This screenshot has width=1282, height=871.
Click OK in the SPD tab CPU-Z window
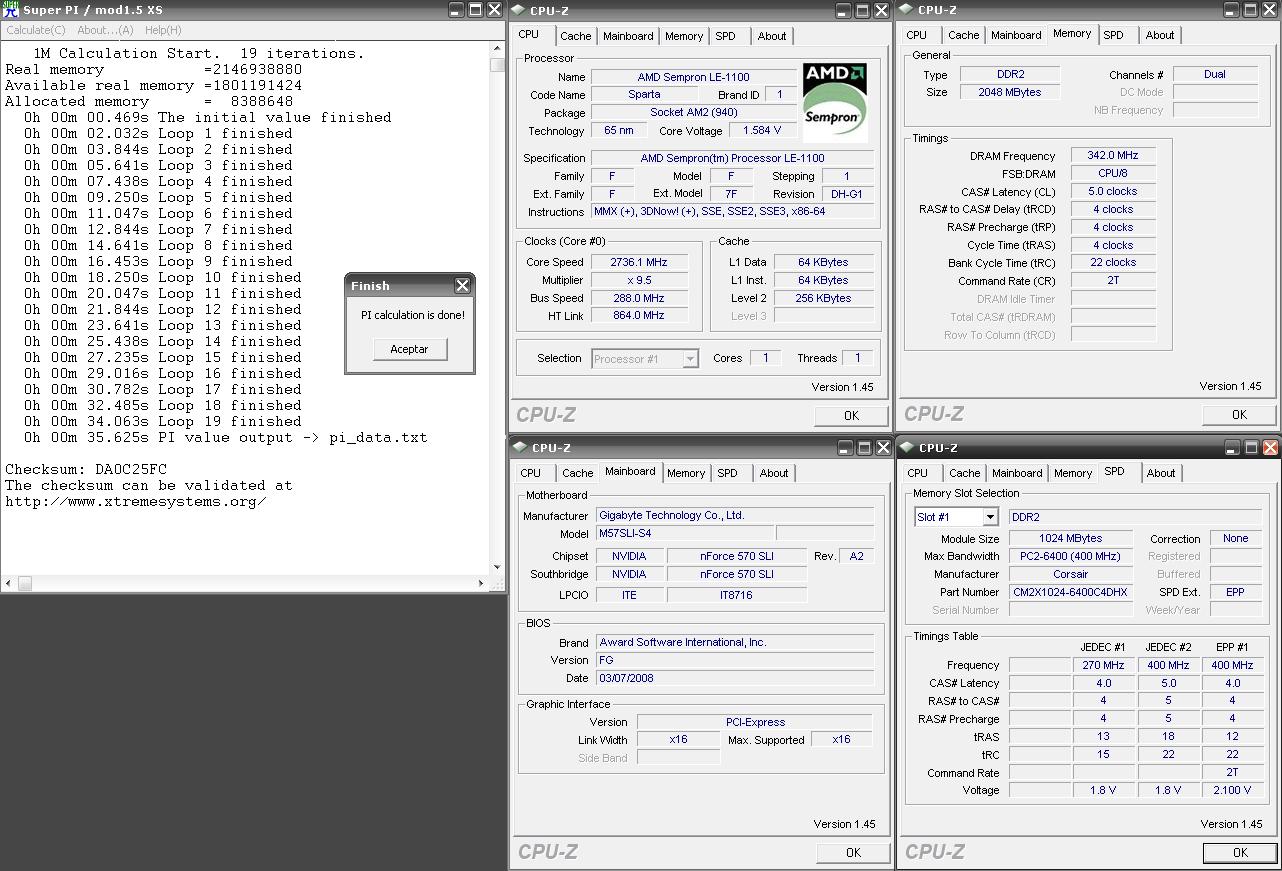pos(1240,852)
